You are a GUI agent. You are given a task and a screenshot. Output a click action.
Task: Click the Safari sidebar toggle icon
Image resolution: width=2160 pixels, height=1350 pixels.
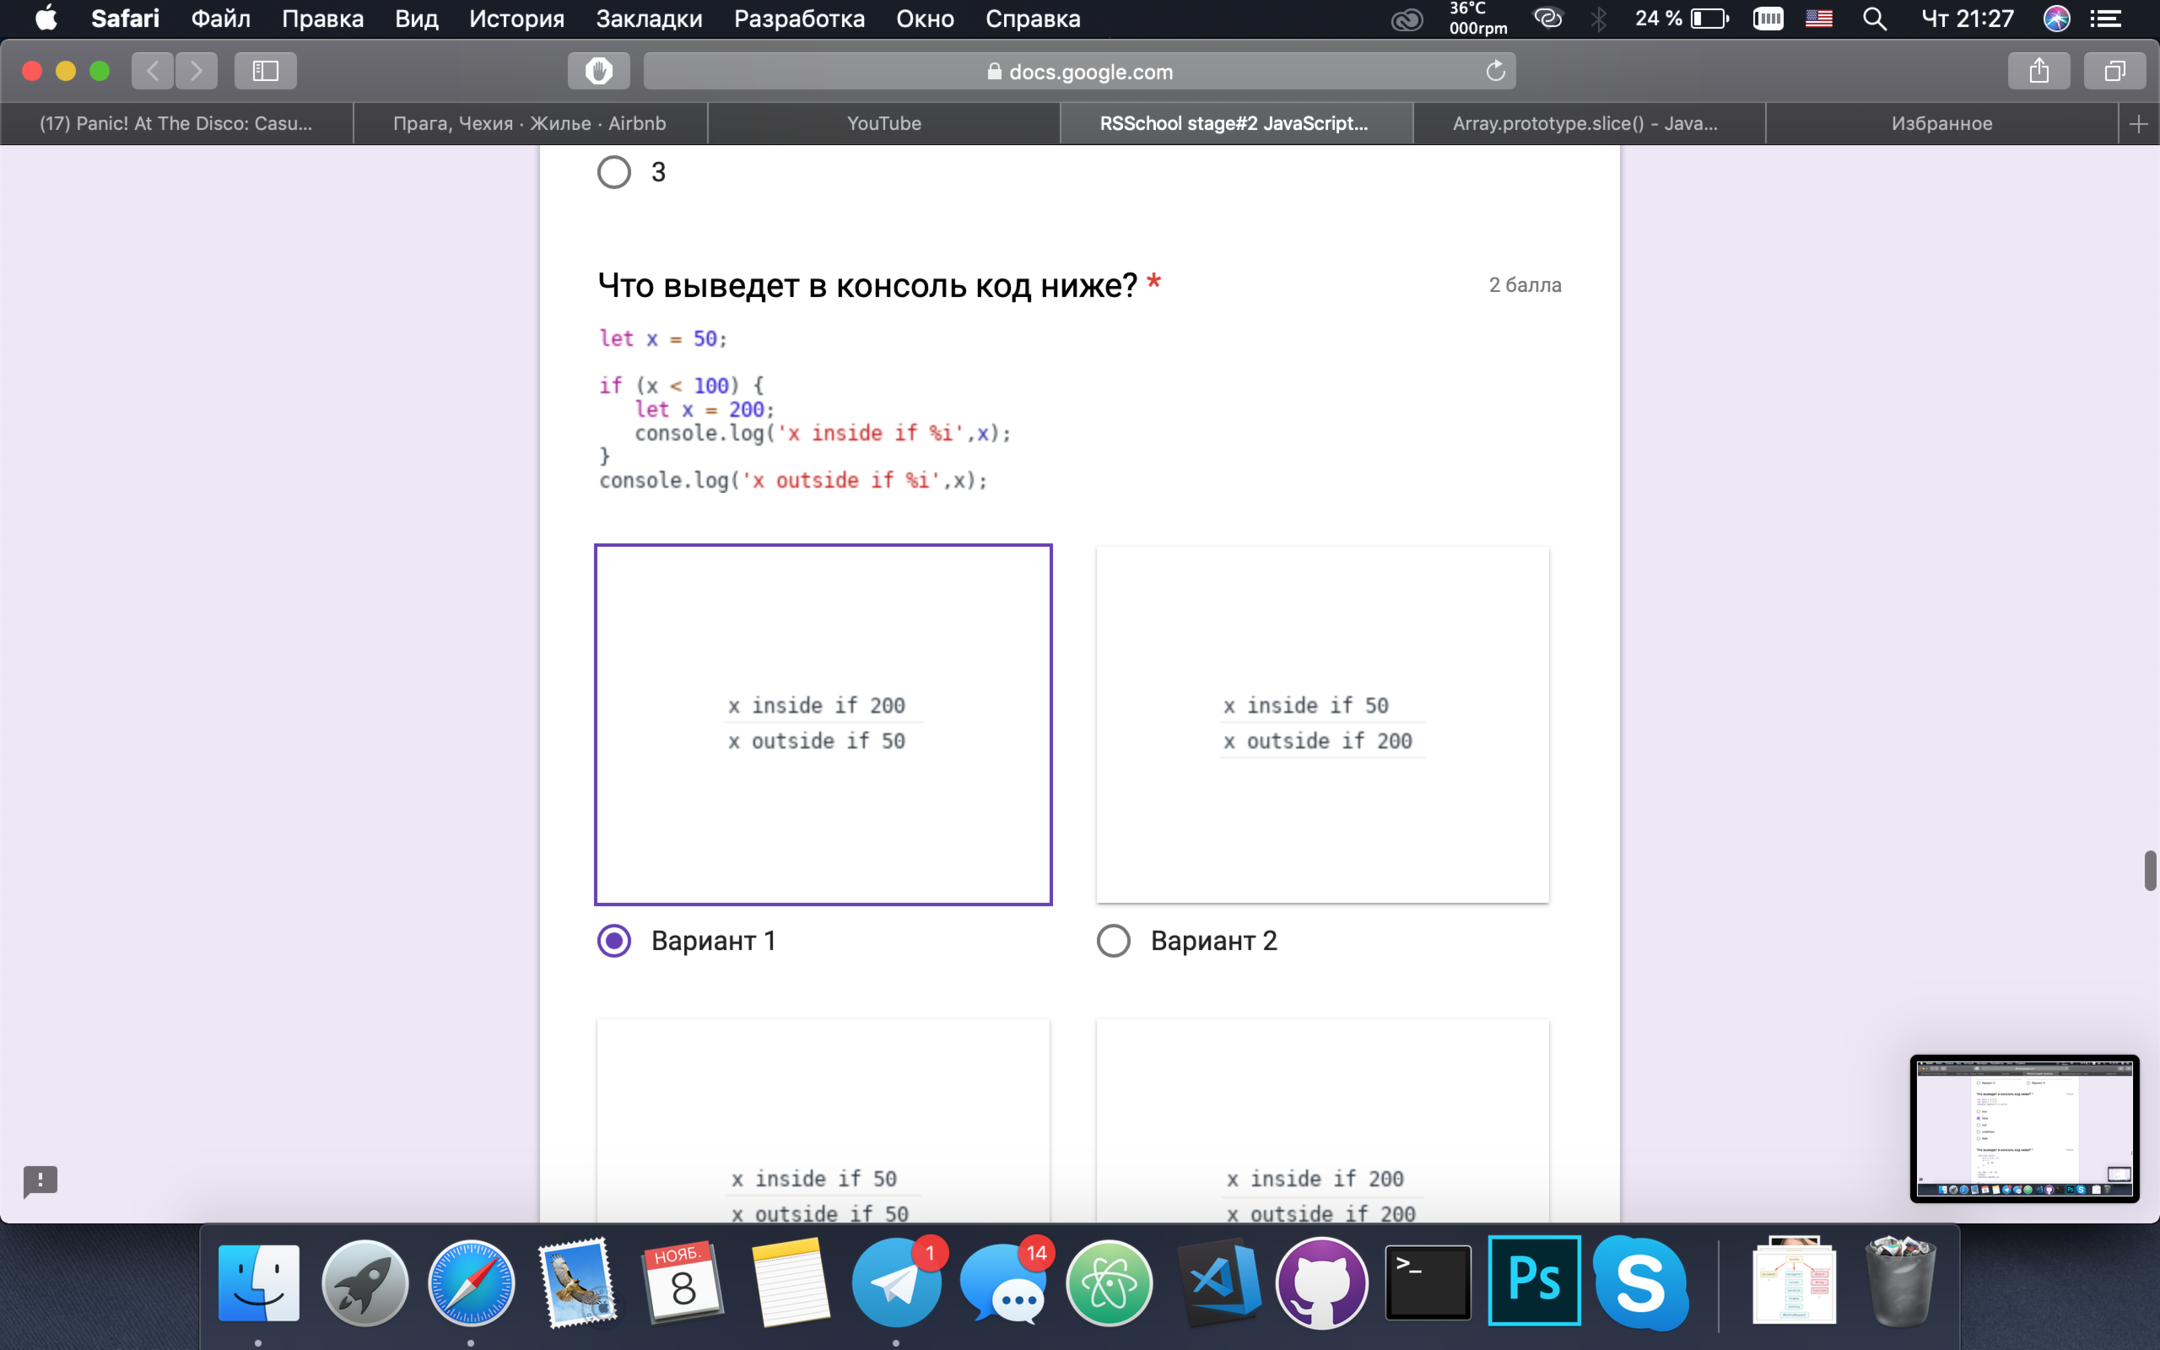point(265,71)
